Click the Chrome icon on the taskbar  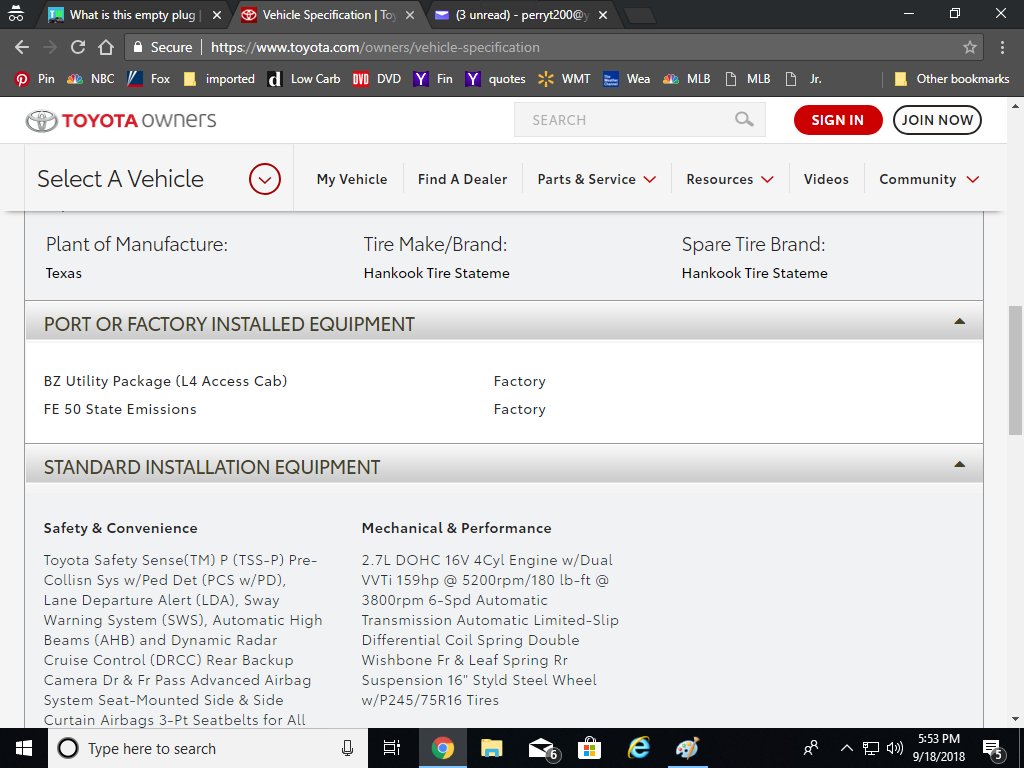[x=442, y=748]
